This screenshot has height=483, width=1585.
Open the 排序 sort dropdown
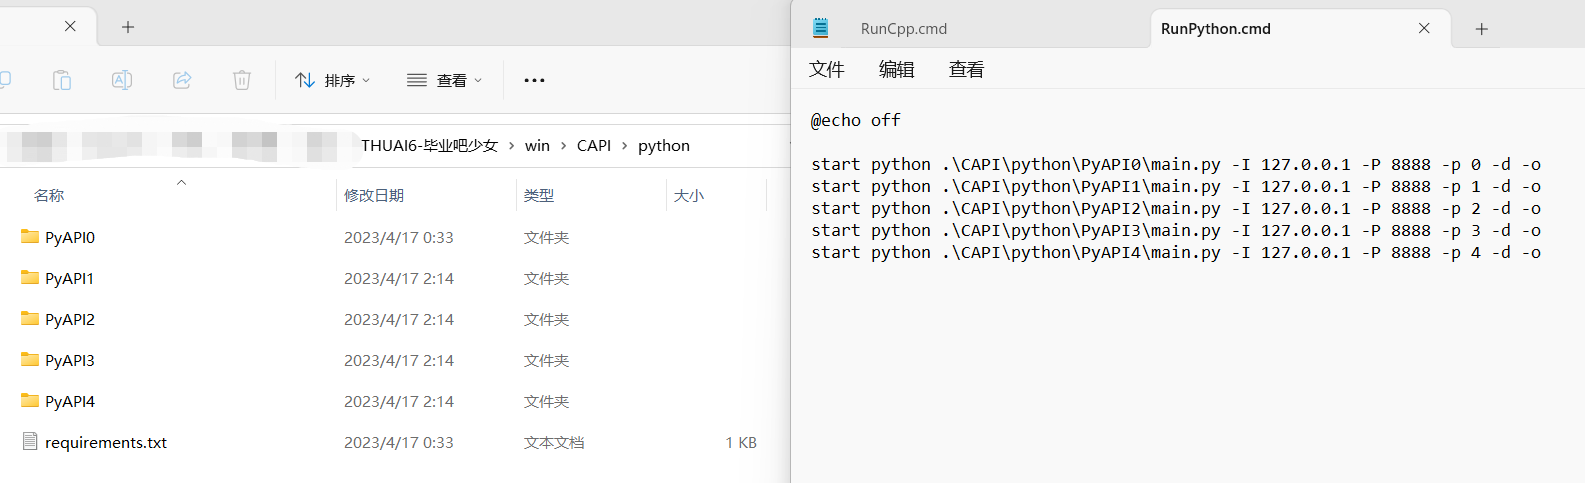333,80
